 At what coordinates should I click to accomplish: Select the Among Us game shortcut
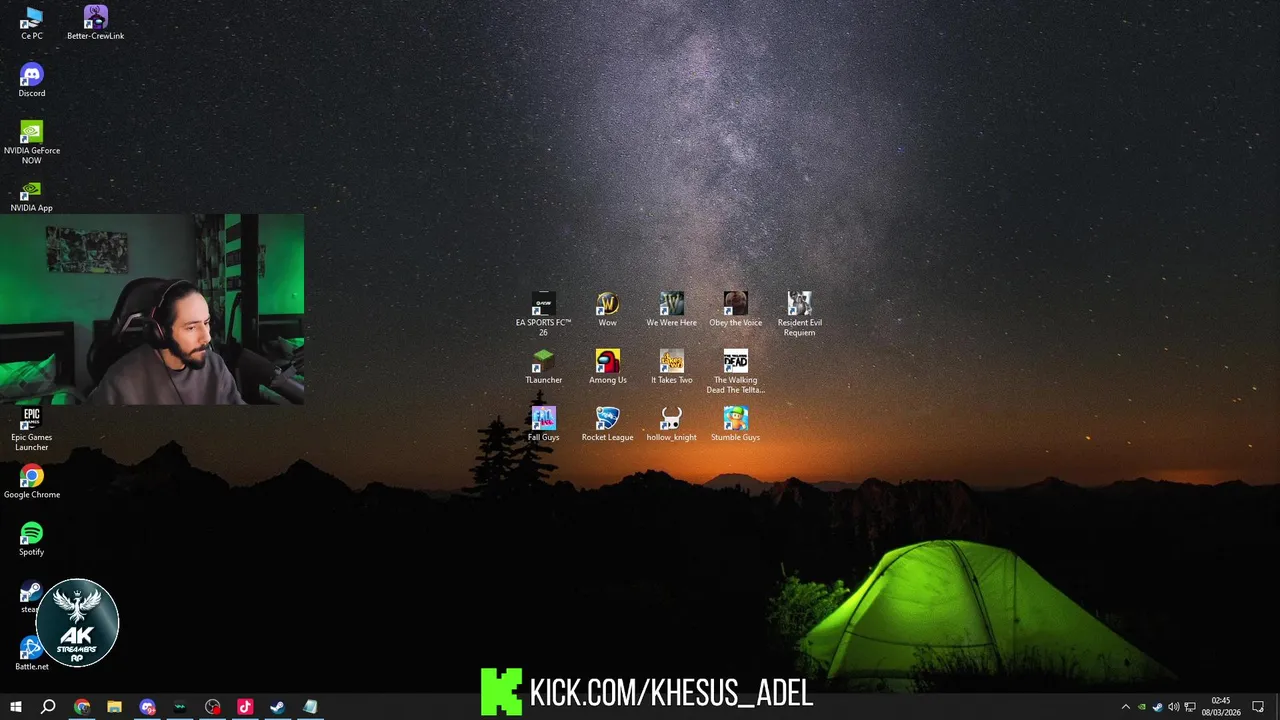(607, 367)
